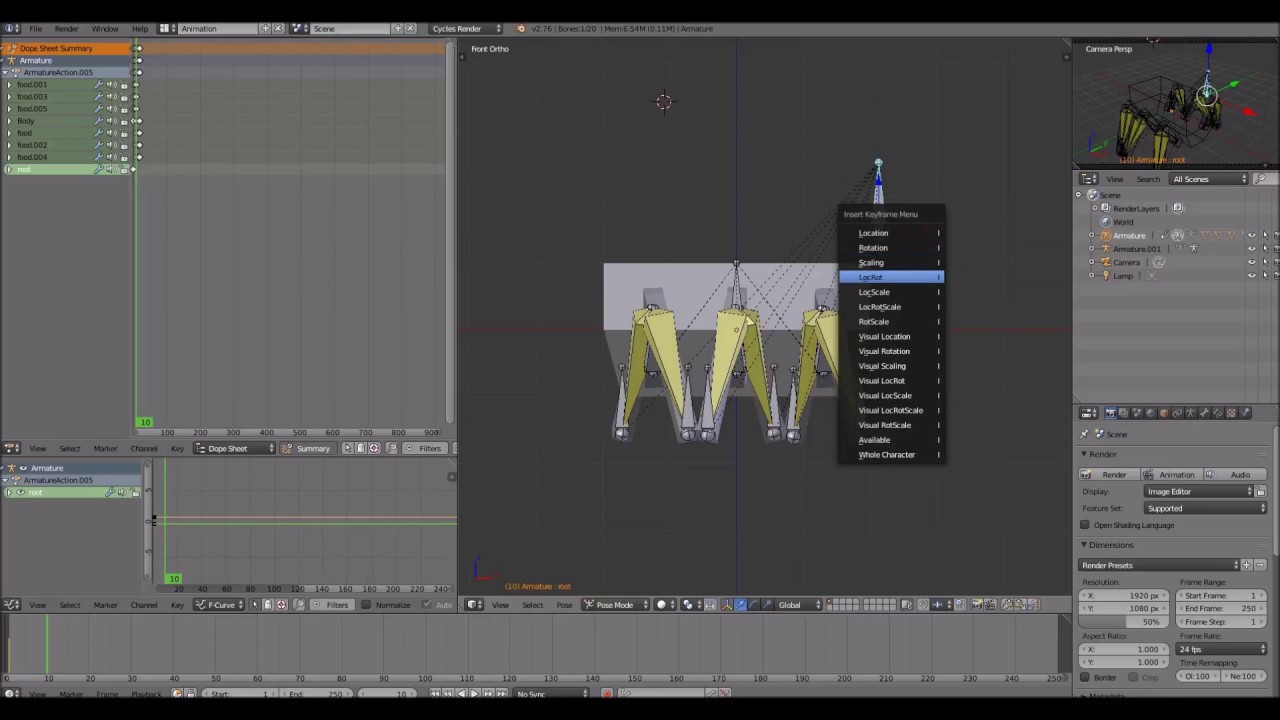Viewport: 1280px width, 720px height.
Task: Open the All Scenes outliner filter dropdown
Action: pos(1209,179)
